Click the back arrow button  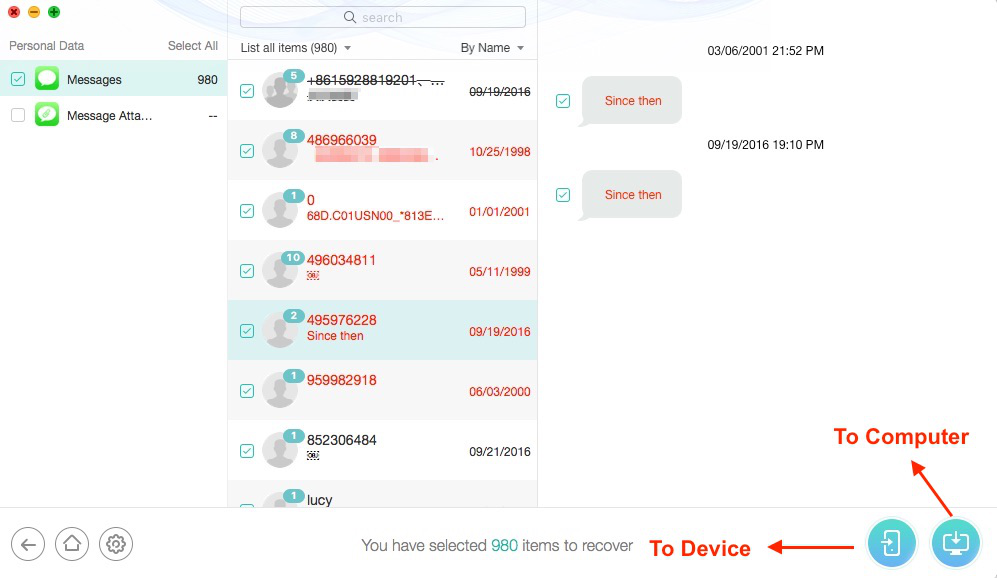tap(28, 544)
